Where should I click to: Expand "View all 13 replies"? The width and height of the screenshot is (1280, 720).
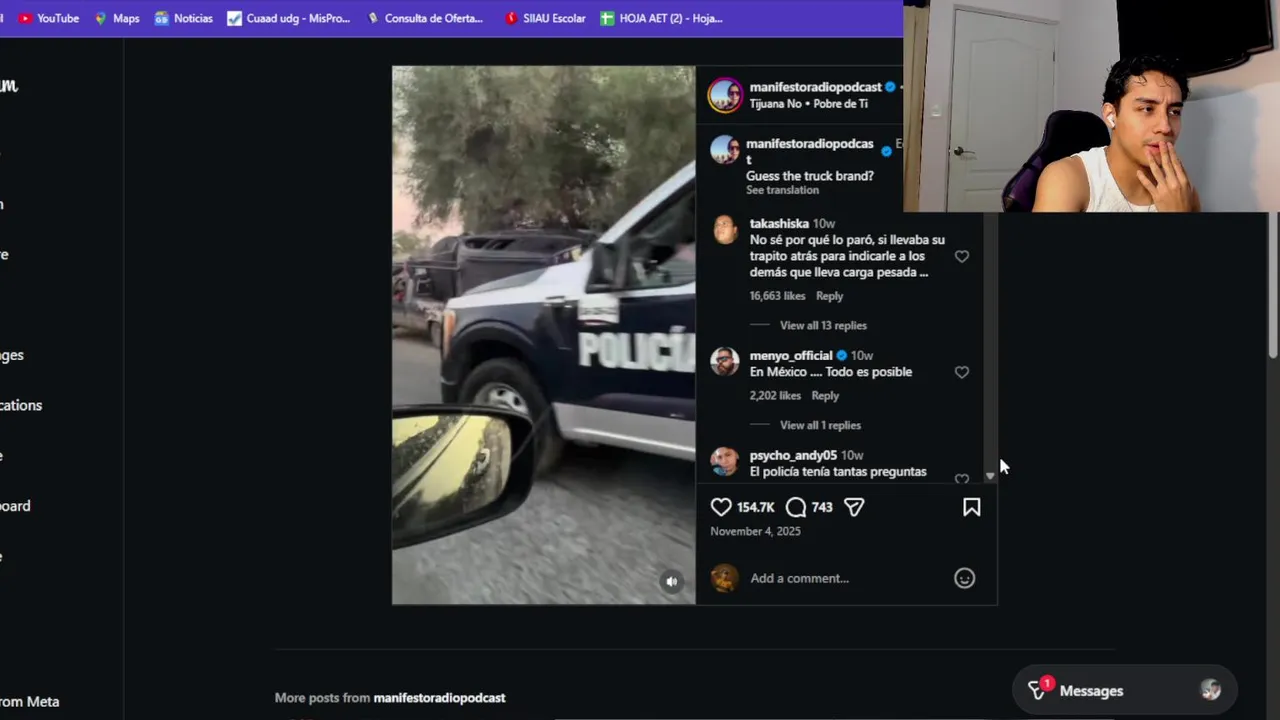823,325
